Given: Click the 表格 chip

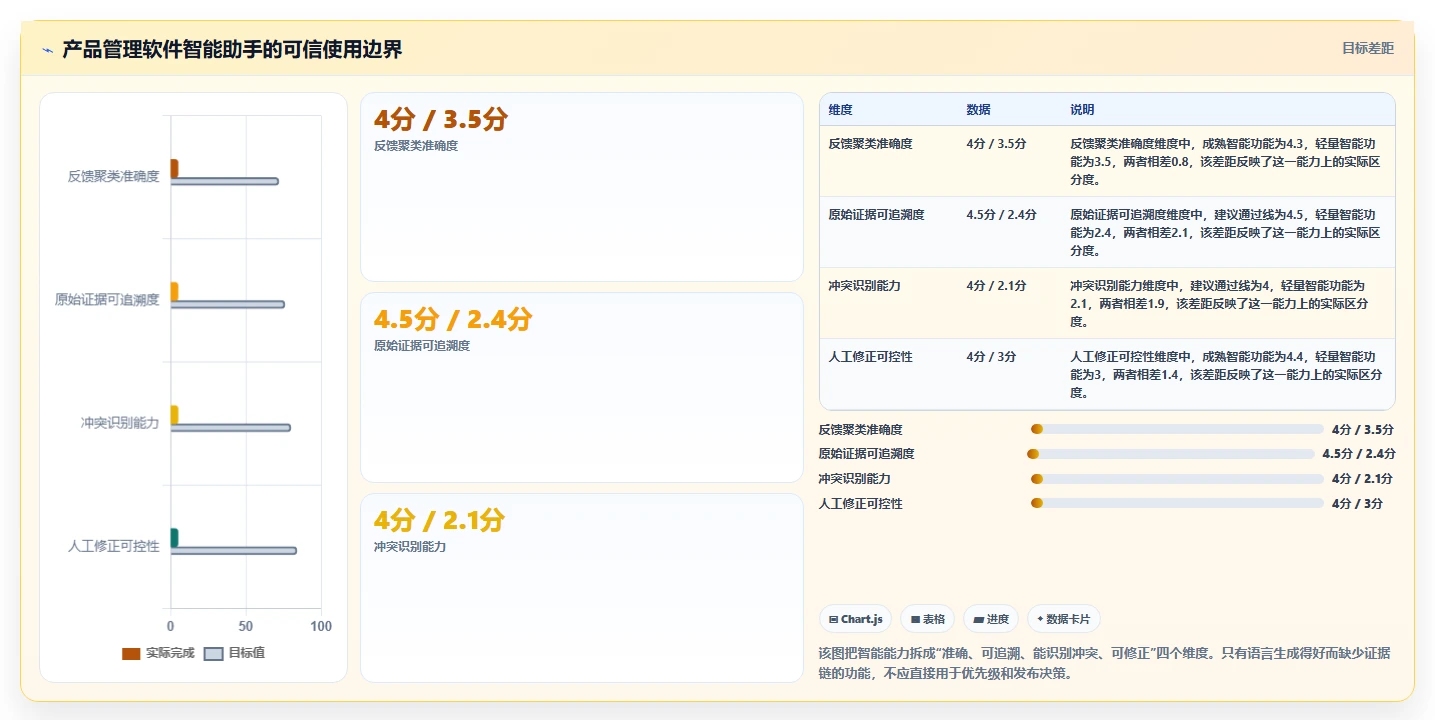Looking at the screenshot, I should (x=928, y=619).
